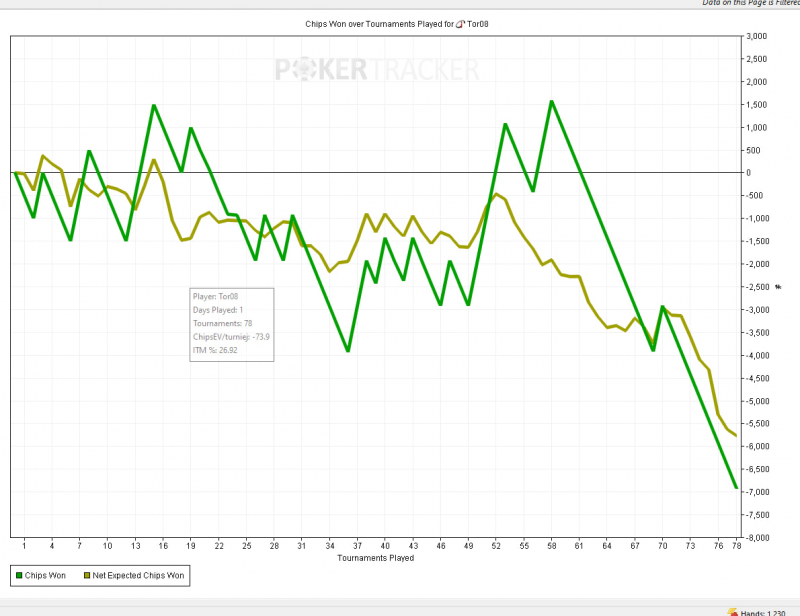Viewport: 800px width, 616px height.
Task: Toggle the Chips Won legend label
Action: [x=47, y=576]
